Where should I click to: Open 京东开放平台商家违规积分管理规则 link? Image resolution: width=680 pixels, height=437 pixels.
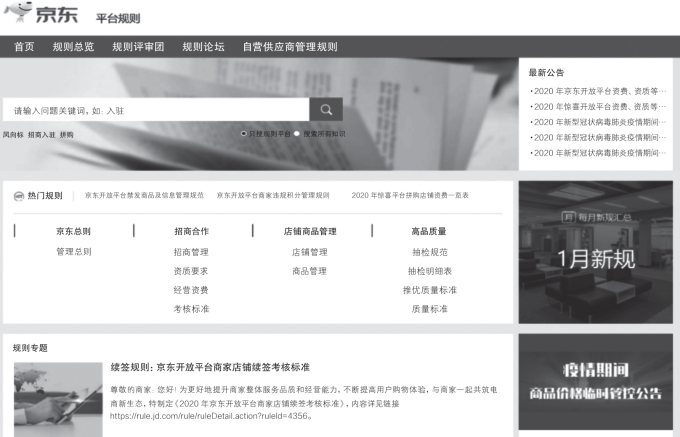(x=273, y=195)
